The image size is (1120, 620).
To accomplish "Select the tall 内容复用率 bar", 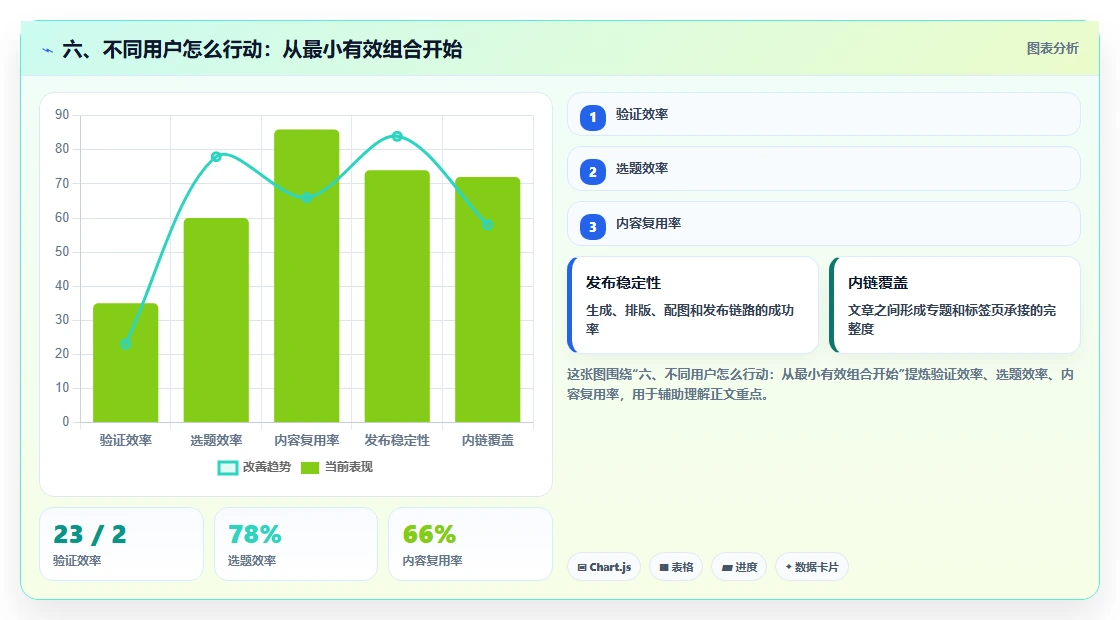I will tap(306, 276).
